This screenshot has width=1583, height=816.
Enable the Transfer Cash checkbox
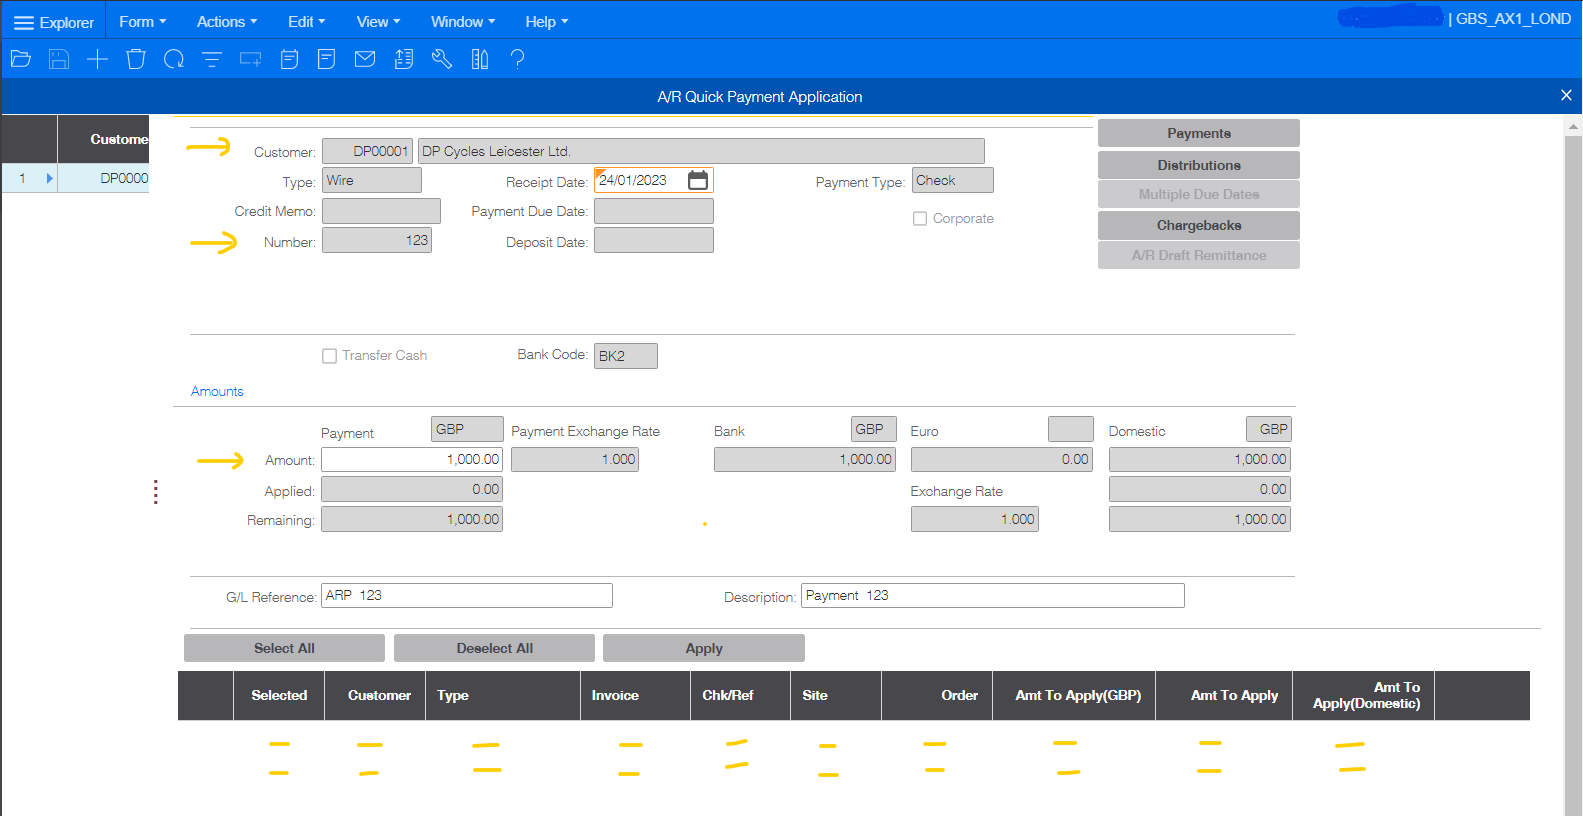coord(329,356)
